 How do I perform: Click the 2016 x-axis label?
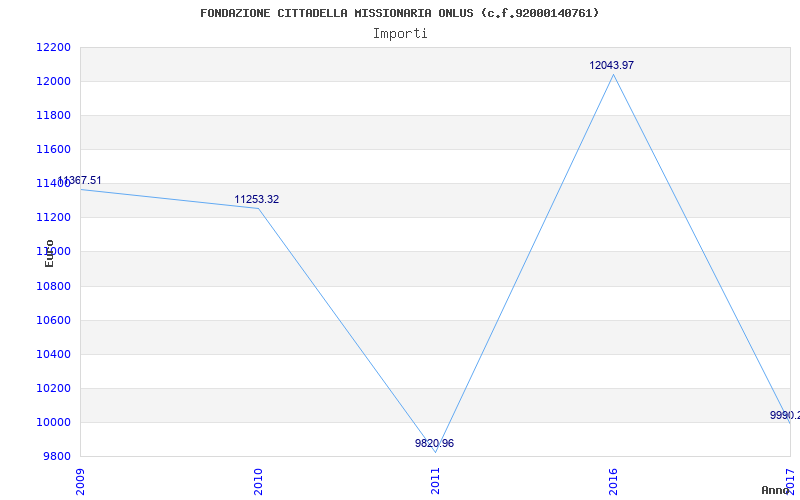pyautogui.click(x=613, y=481)
